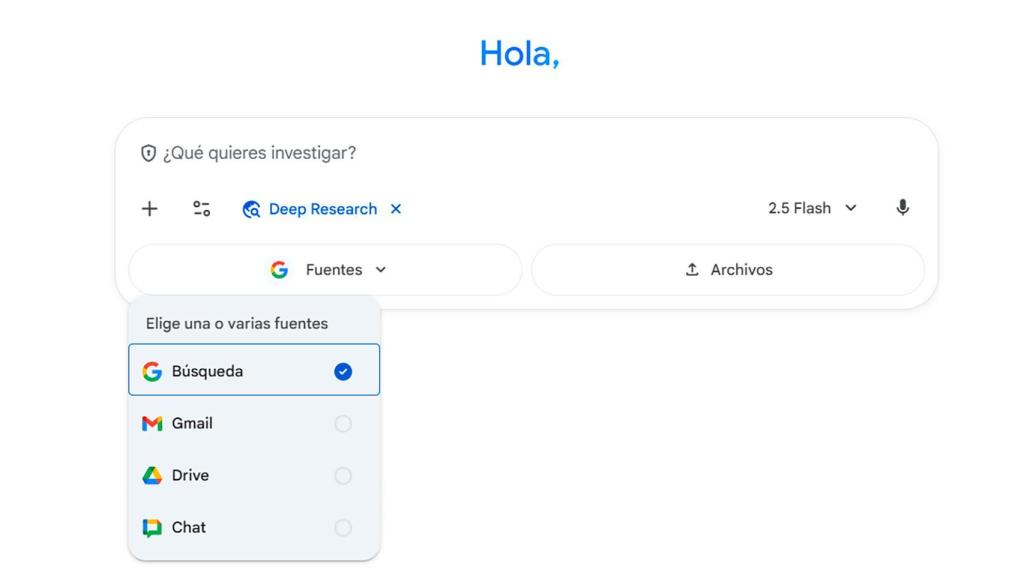Open the tools settings sliders icon
This screenshot has height=576, width=1024.
coord(202,209)
